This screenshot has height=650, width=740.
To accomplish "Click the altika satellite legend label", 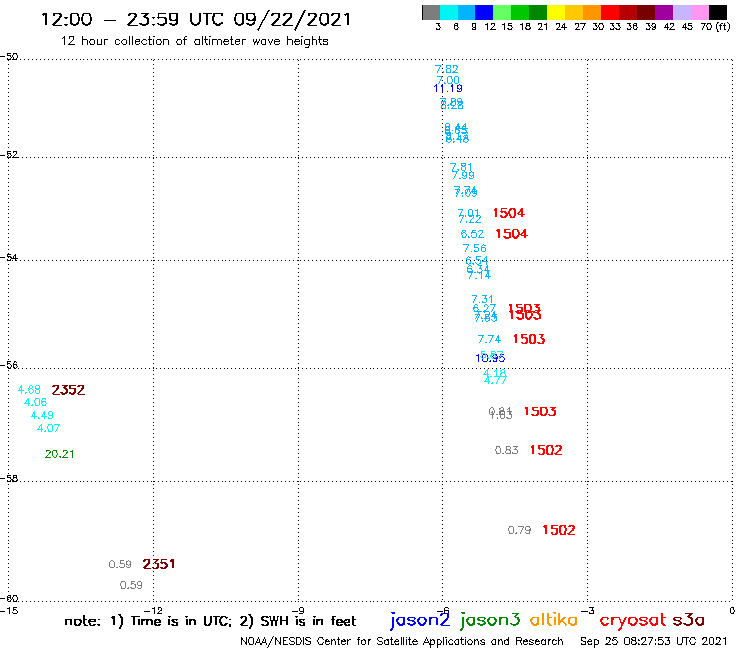I will 554,620.
